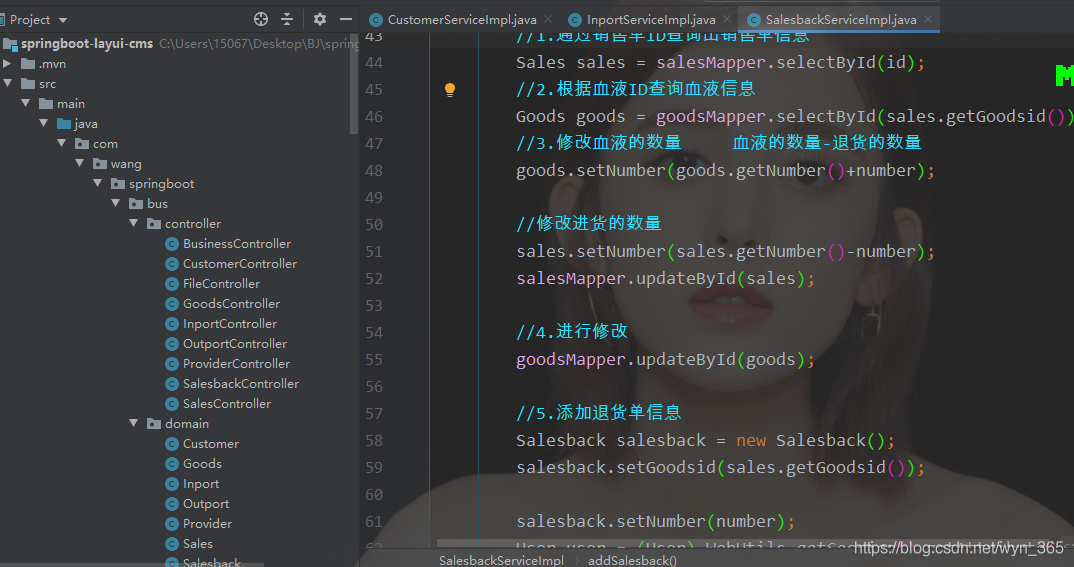
Task: Expand the .mvn folder
Action: tap(8, 64)
